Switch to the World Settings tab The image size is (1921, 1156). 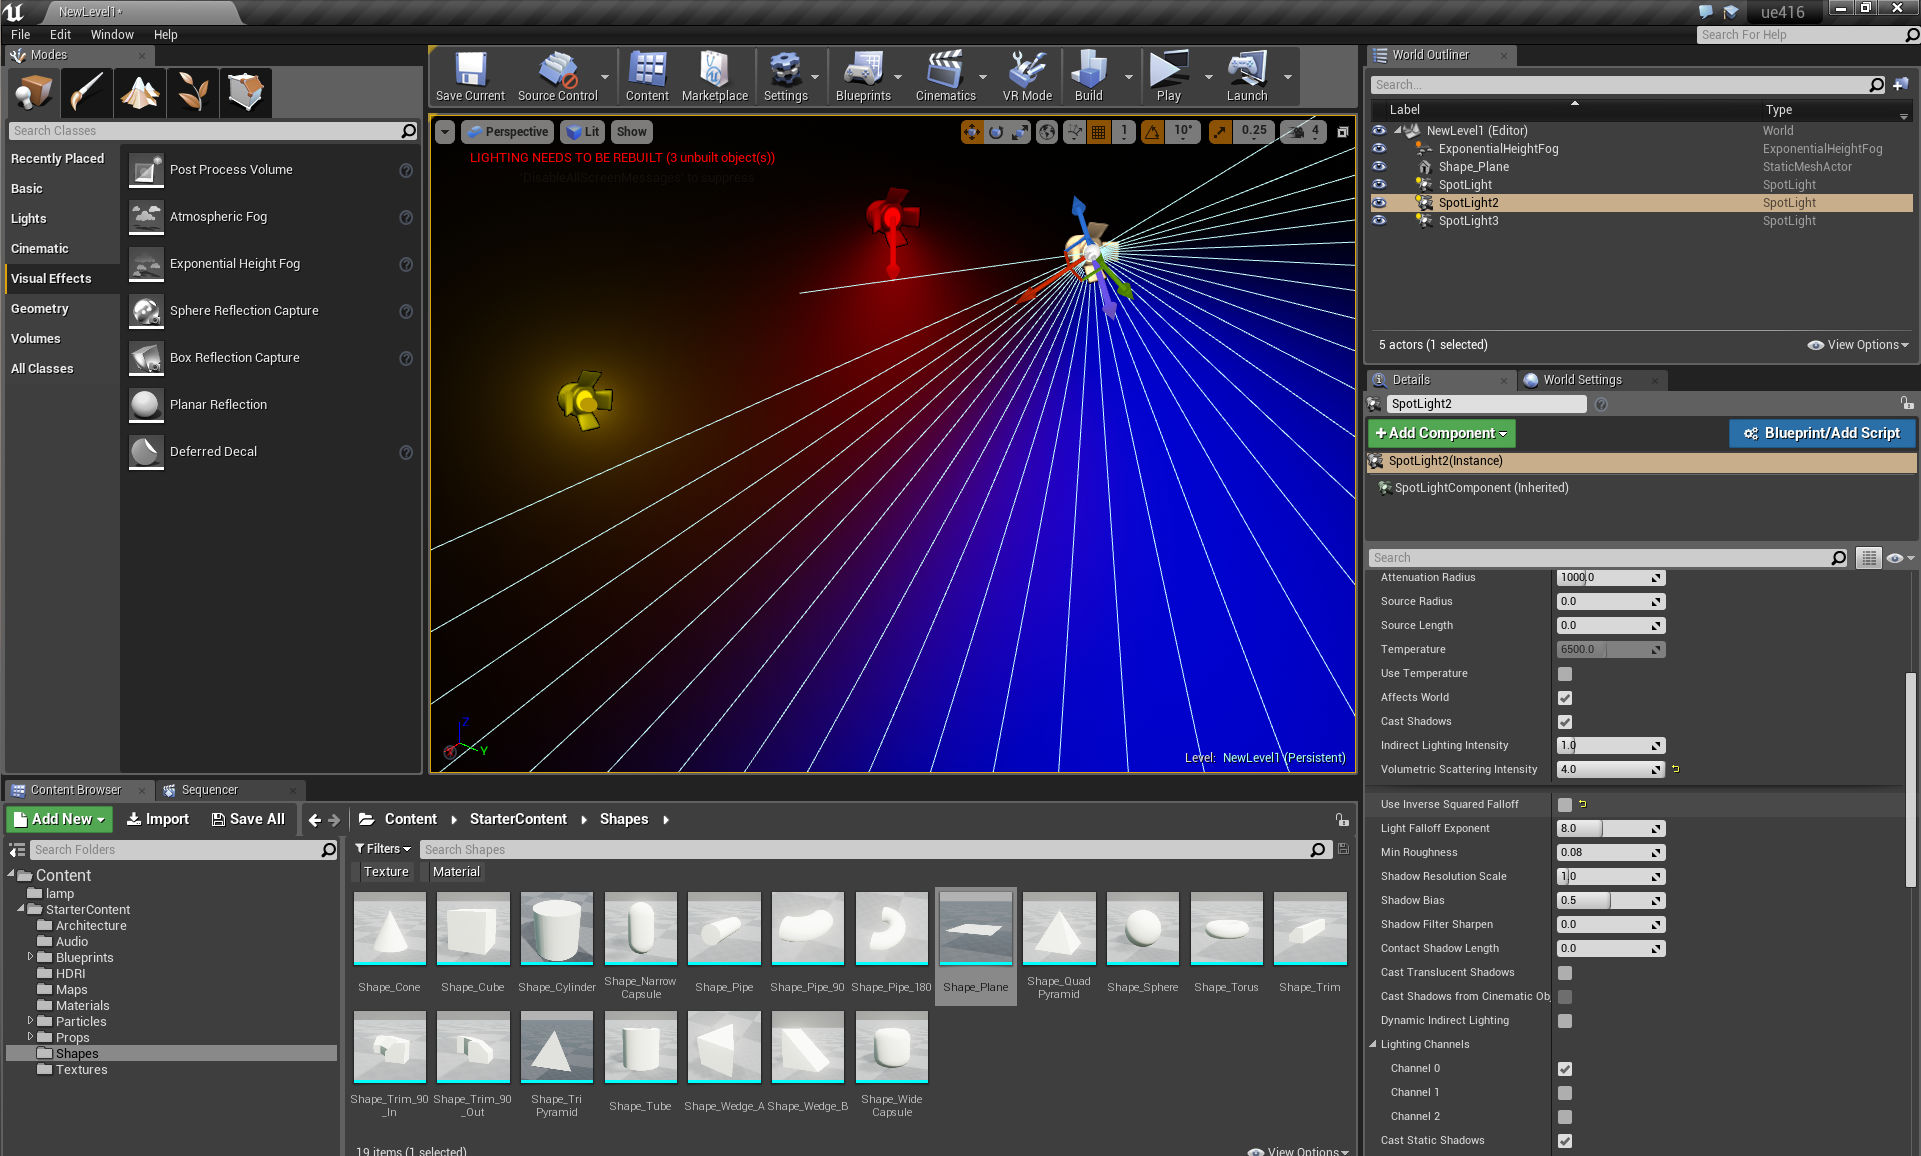point(1581,380)
